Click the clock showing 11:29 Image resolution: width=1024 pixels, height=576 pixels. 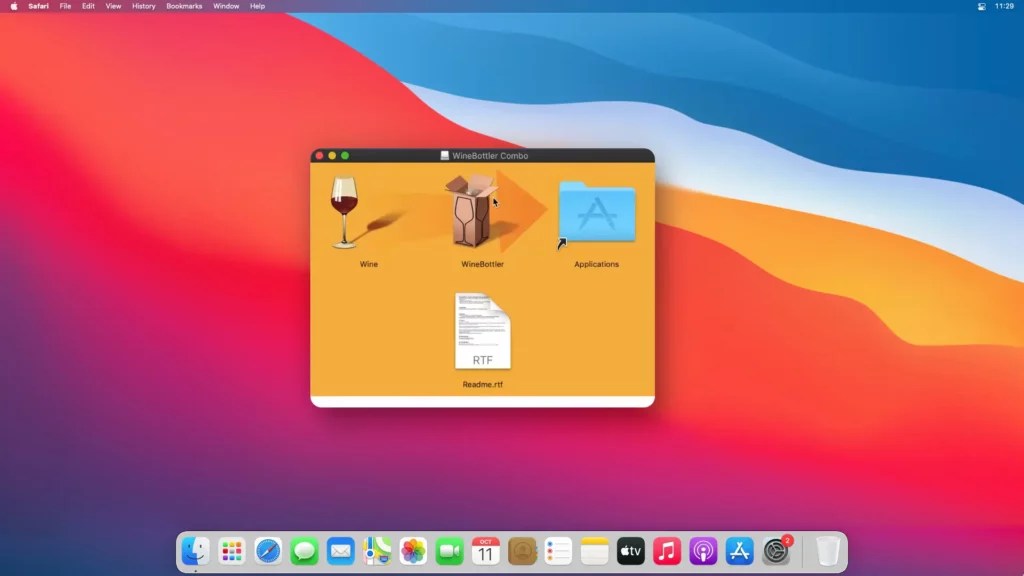point(1004,6)
